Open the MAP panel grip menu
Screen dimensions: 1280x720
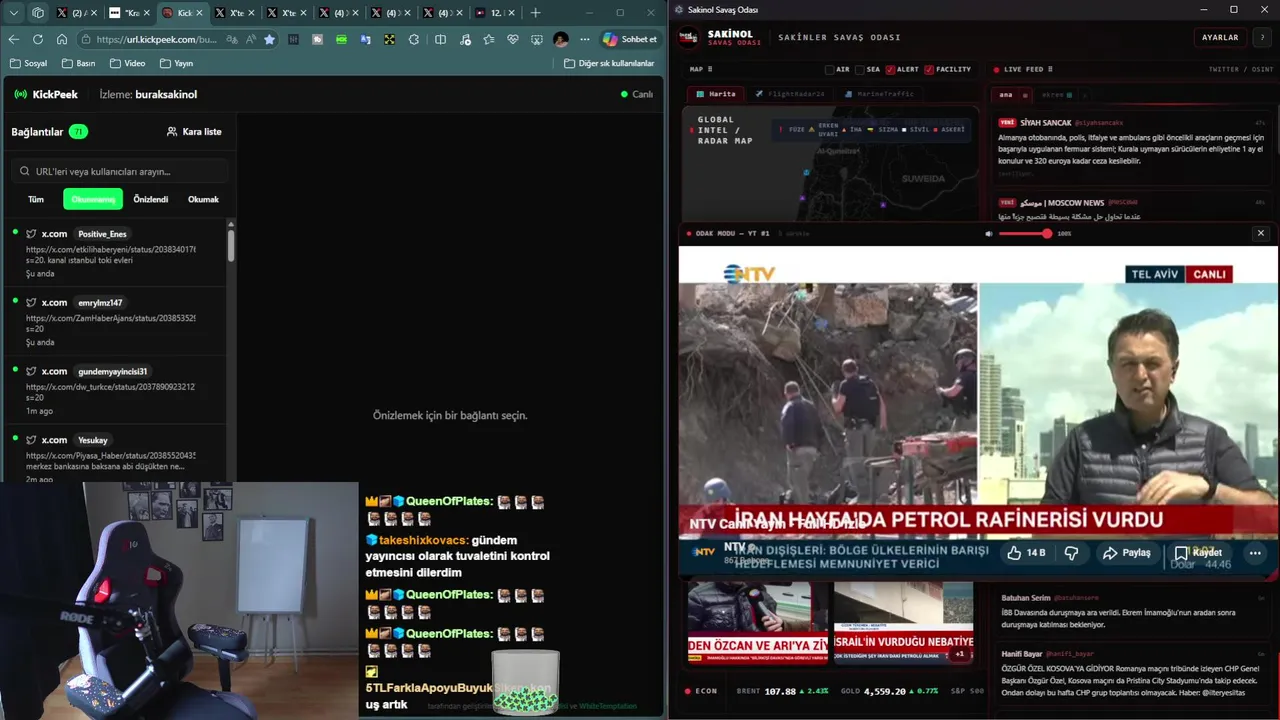(x=709, y=69)
